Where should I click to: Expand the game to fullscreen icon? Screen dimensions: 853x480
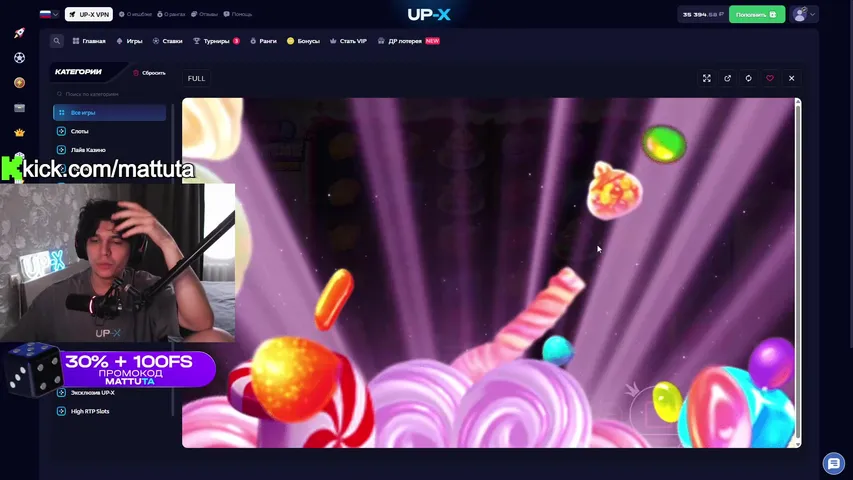click(707, 78)
